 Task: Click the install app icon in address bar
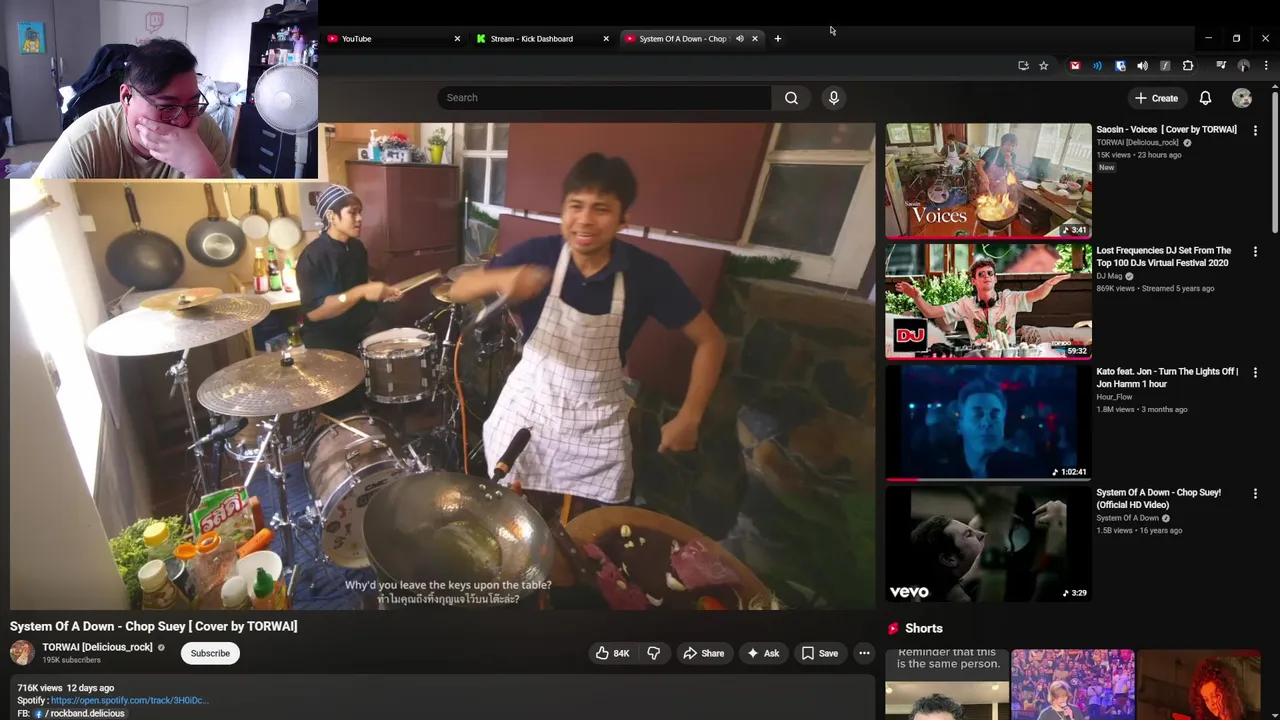point(1023,66)
